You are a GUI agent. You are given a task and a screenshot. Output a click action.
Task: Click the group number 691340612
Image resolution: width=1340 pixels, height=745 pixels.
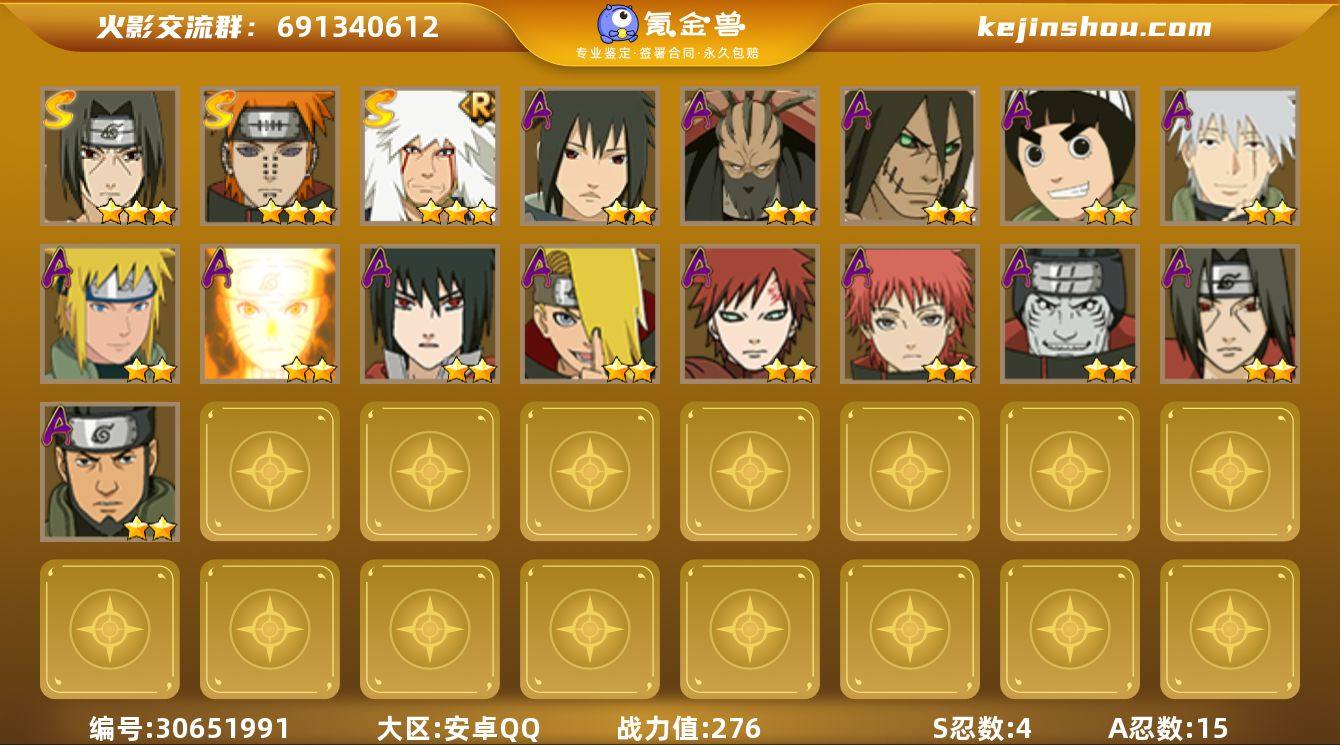tap(358, 27)
